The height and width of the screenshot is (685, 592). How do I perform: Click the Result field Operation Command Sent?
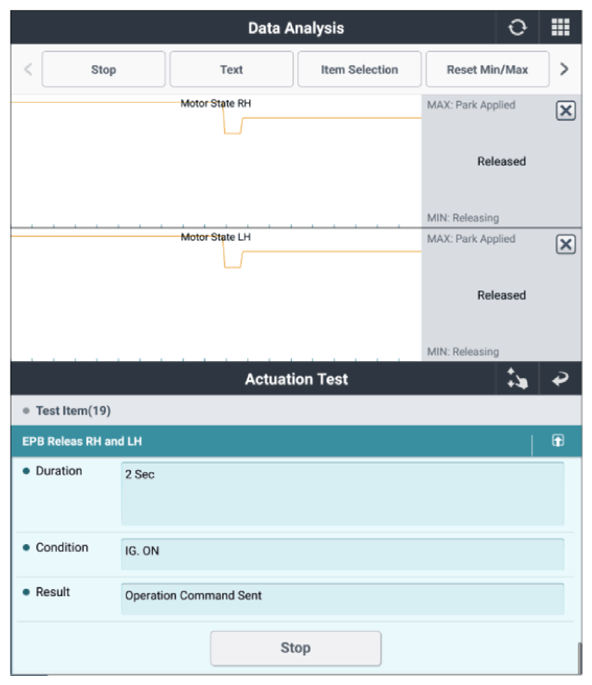tap(342, 599)
